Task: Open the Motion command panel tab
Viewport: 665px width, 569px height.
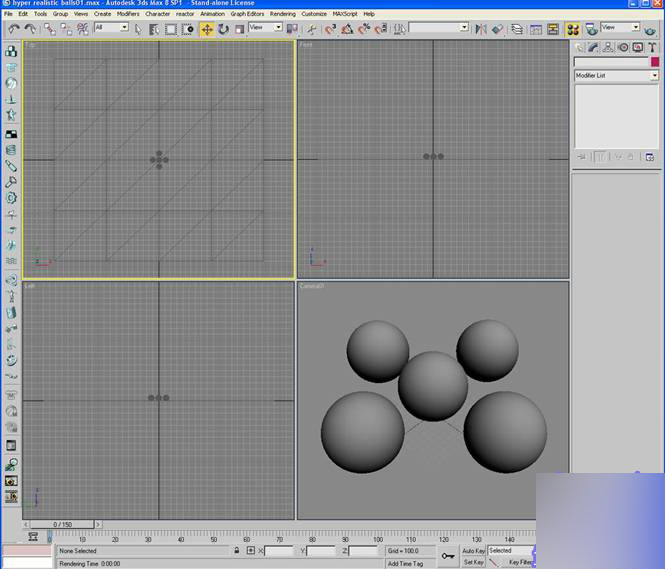Action: tap(623, 47)
